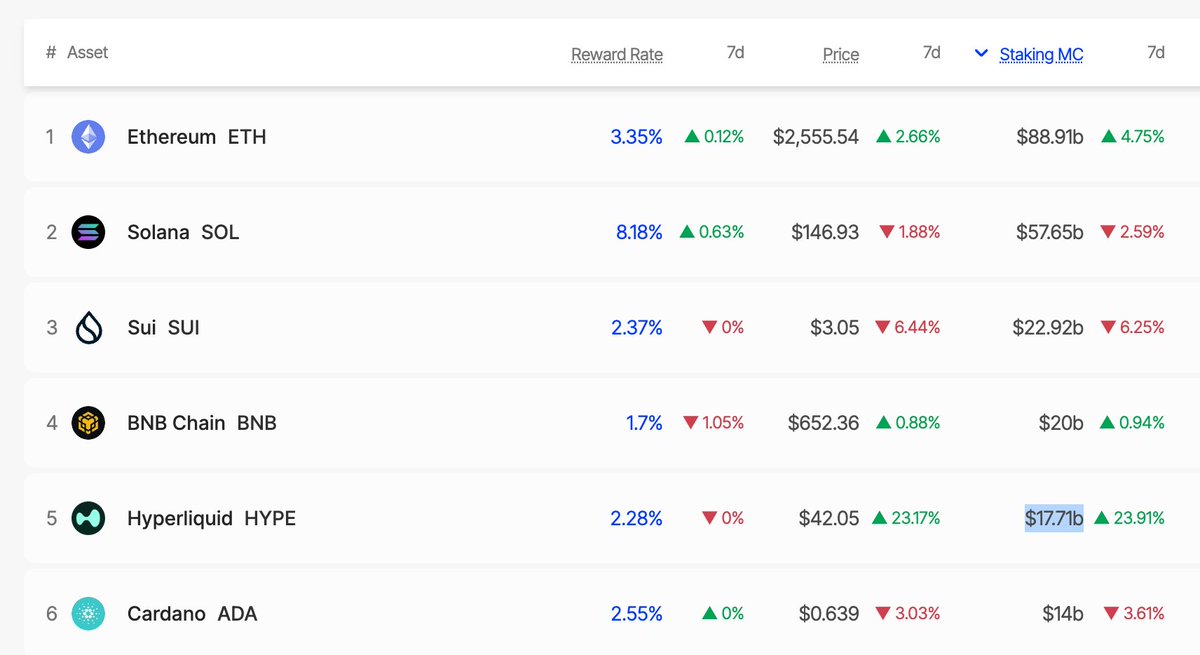Viewport: 1200px width, 655px height.
Task: Open the Ethereum ETH asset name
Action: pos(197,137)
